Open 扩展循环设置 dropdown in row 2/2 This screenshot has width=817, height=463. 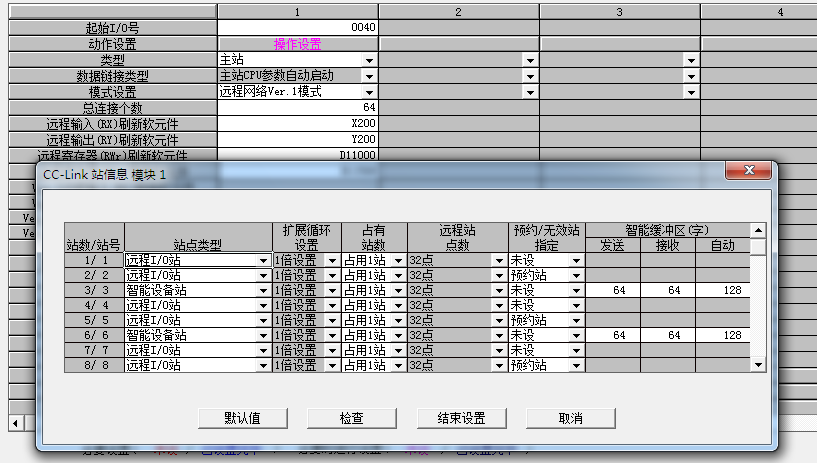click(332, 275)
